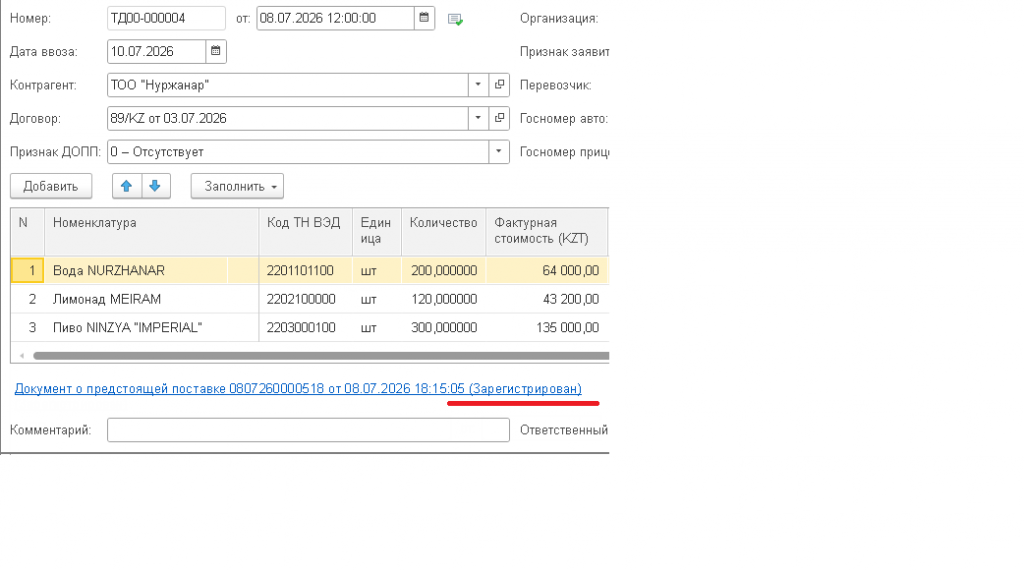Open calendar picker for document date
This screenshot has width=1024, height=571.
(424, 18)
